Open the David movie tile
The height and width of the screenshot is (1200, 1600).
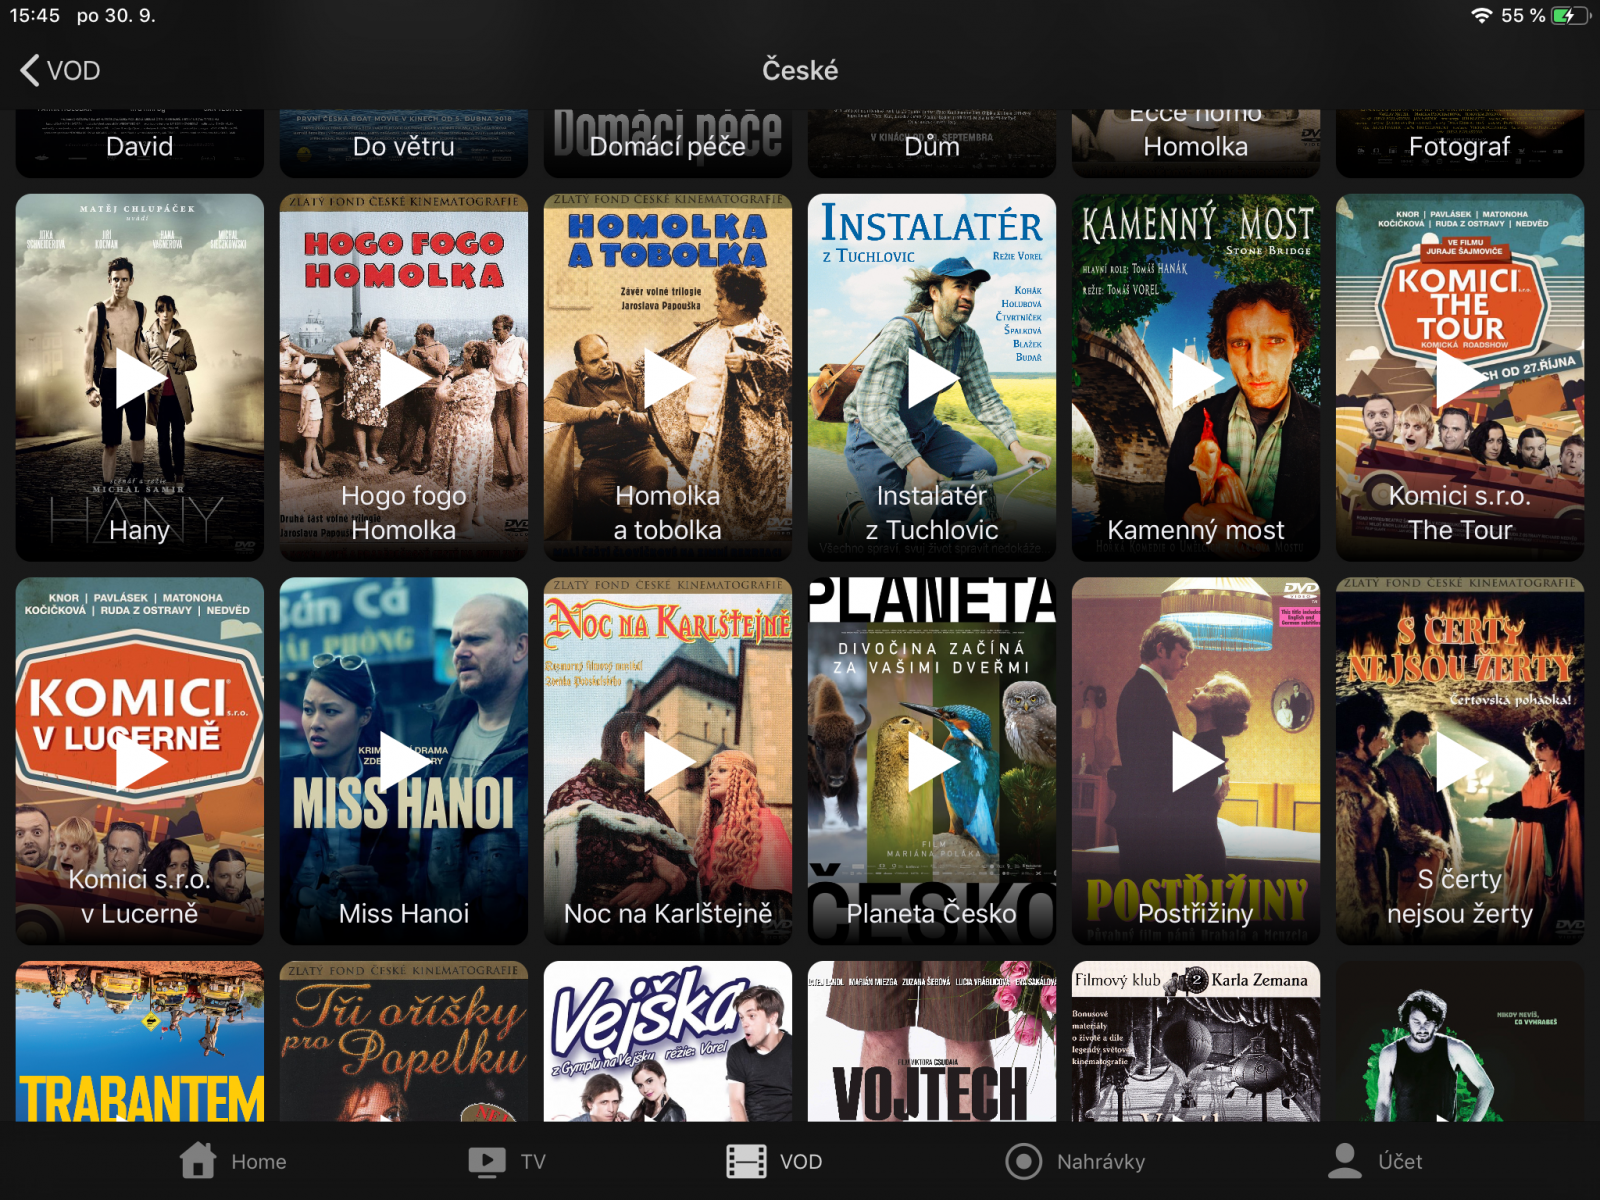tap(140, 143)
